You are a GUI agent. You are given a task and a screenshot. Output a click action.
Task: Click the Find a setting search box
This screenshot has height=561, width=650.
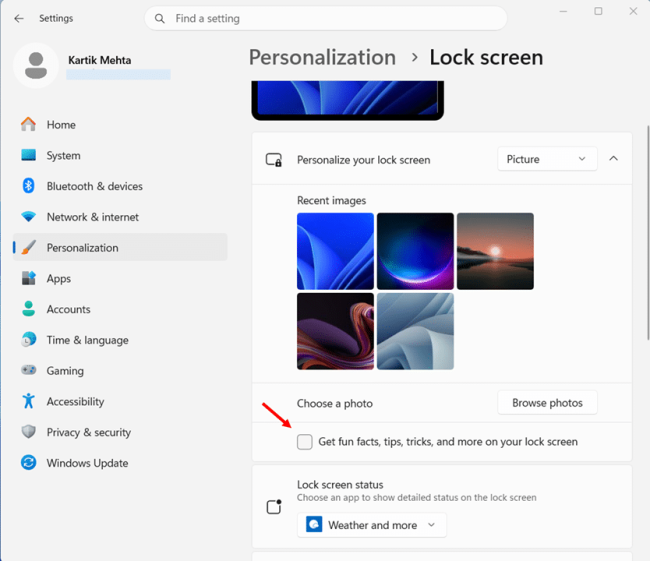(325, 18)
